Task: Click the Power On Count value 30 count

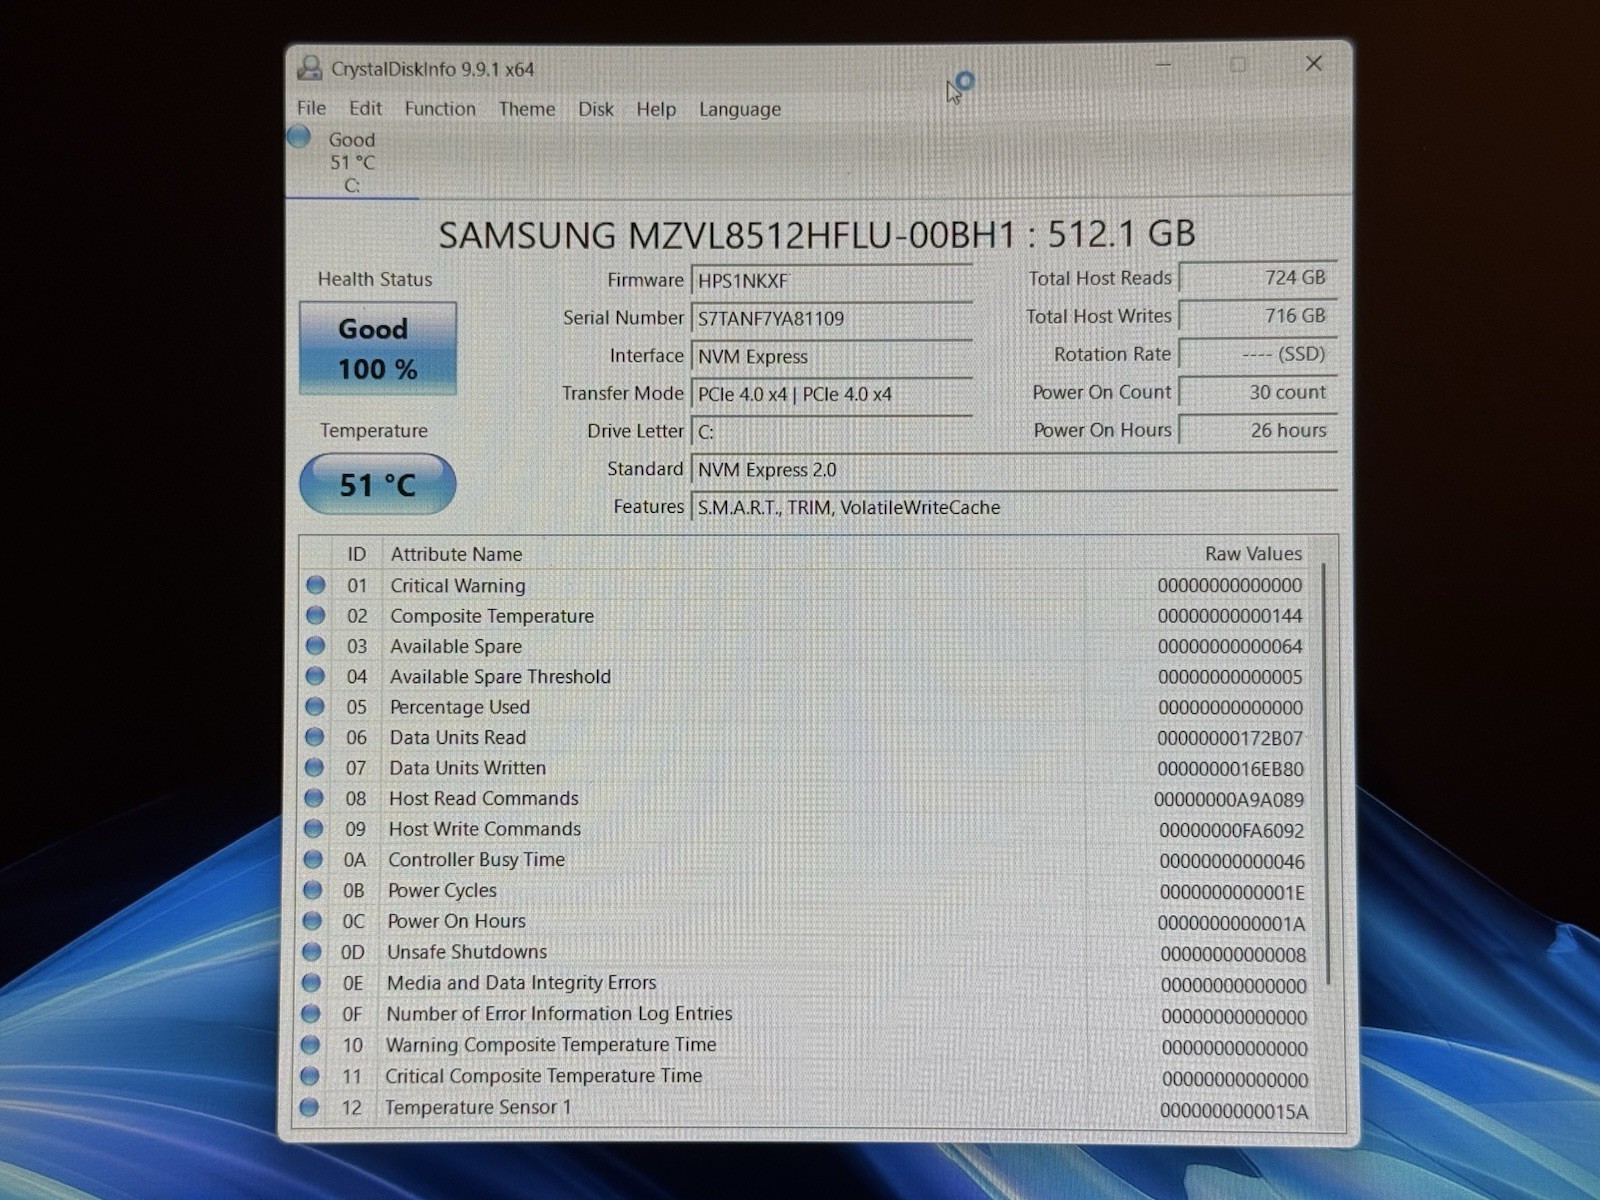Action: coord(1258,392)
